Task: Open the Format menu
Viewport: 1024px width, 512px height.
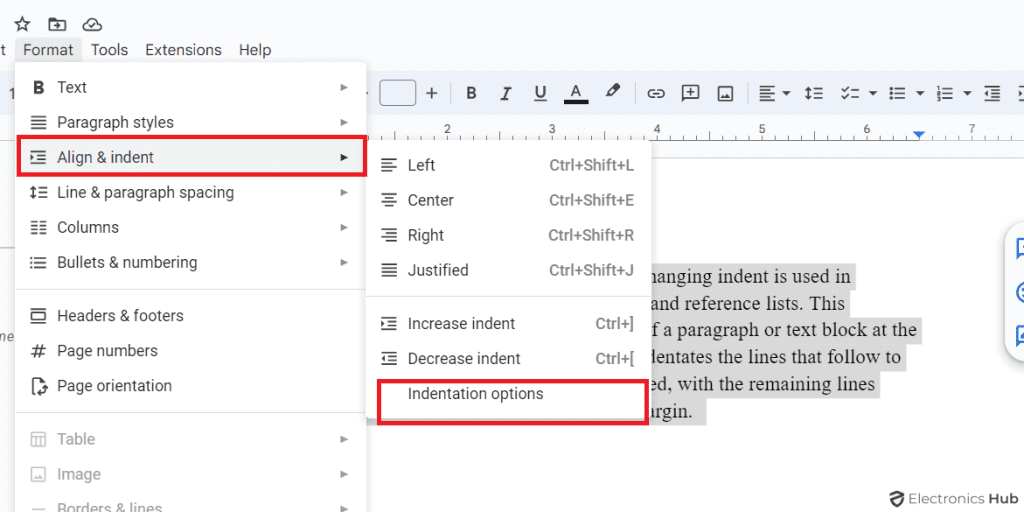Action: pos(48,50)
